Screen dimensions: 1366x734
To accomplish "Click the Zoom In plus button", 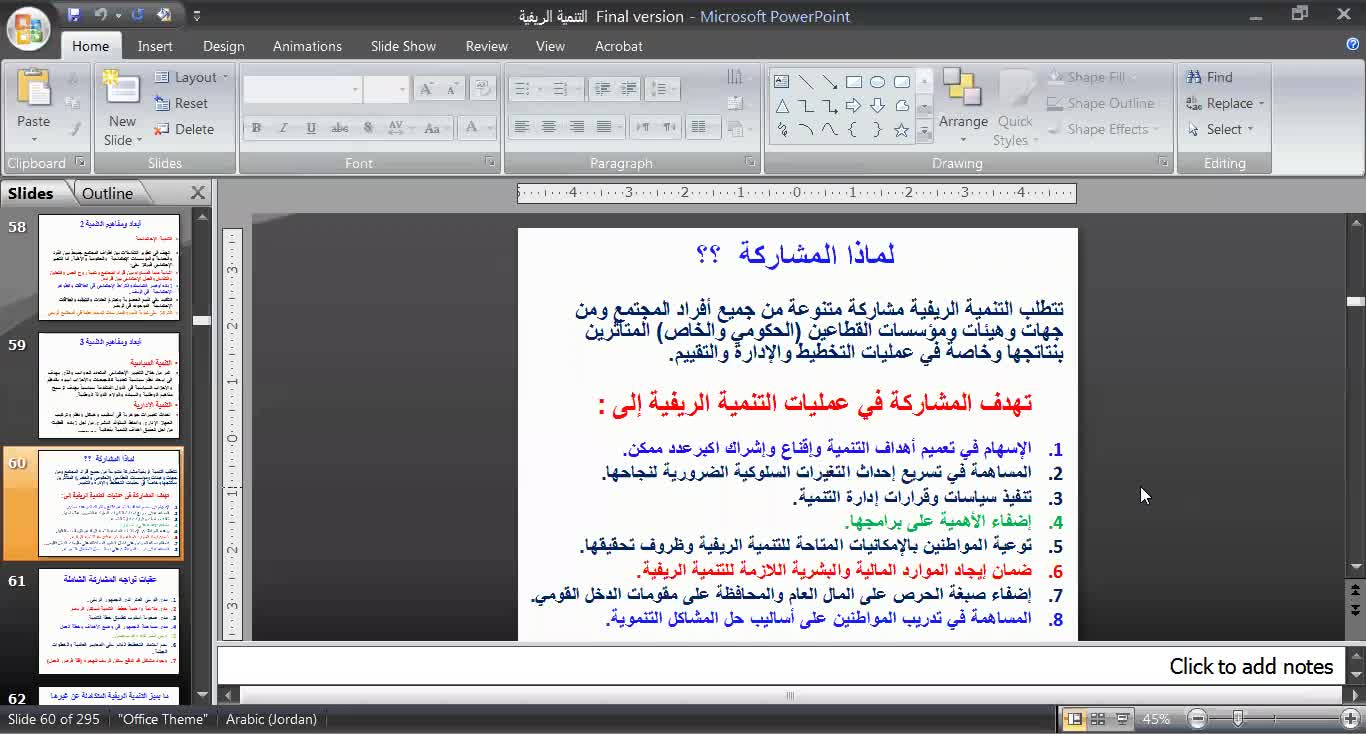I will pyautogui.click(x=1351, y=719).
